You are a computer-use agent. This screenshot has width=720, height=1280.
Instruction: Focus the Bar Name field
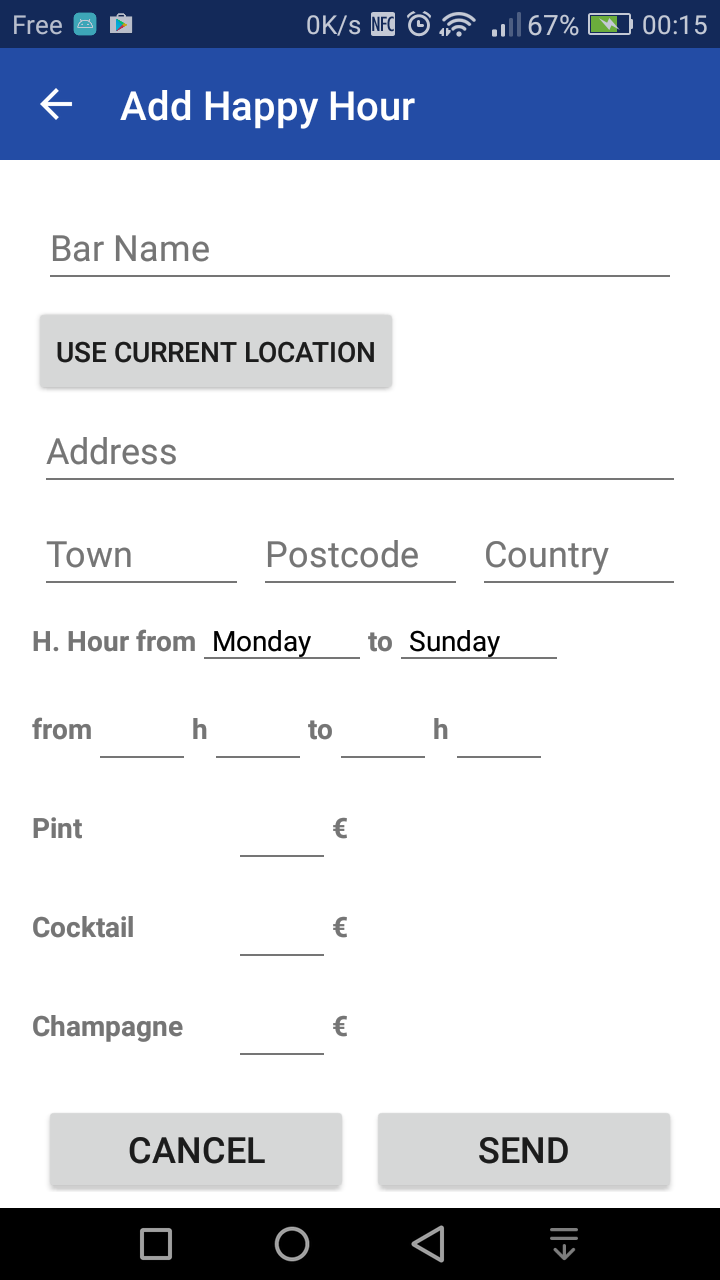[359, 249]
